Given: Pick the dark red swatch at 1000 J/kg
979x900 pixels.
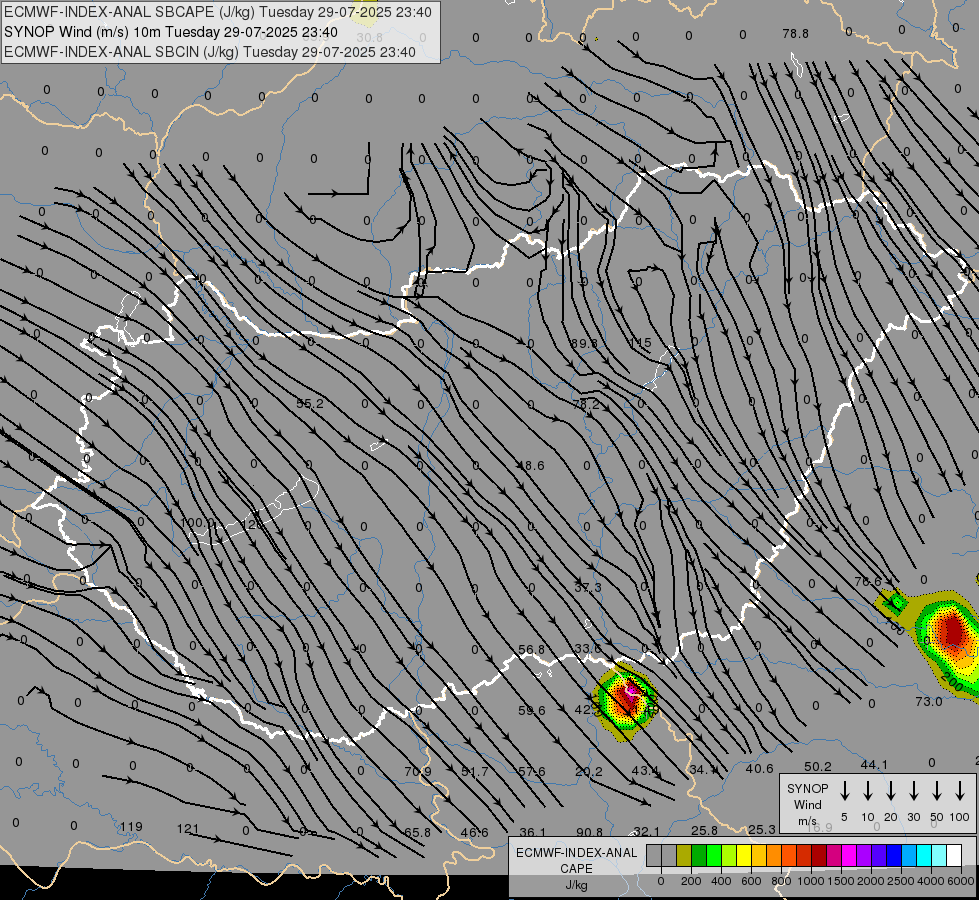Looking at the screenshot, I should coord(819,856).
